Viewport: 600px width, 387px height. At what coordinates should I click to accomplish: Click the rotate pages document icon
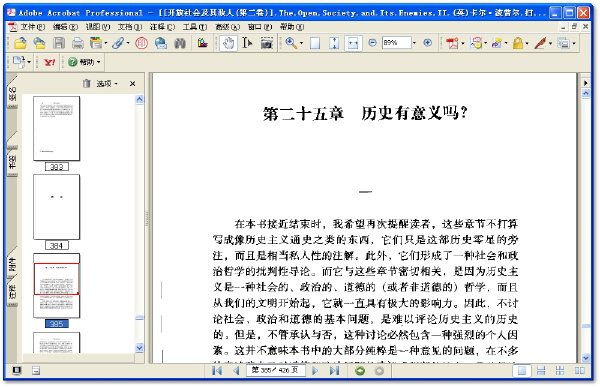(18, 62)
